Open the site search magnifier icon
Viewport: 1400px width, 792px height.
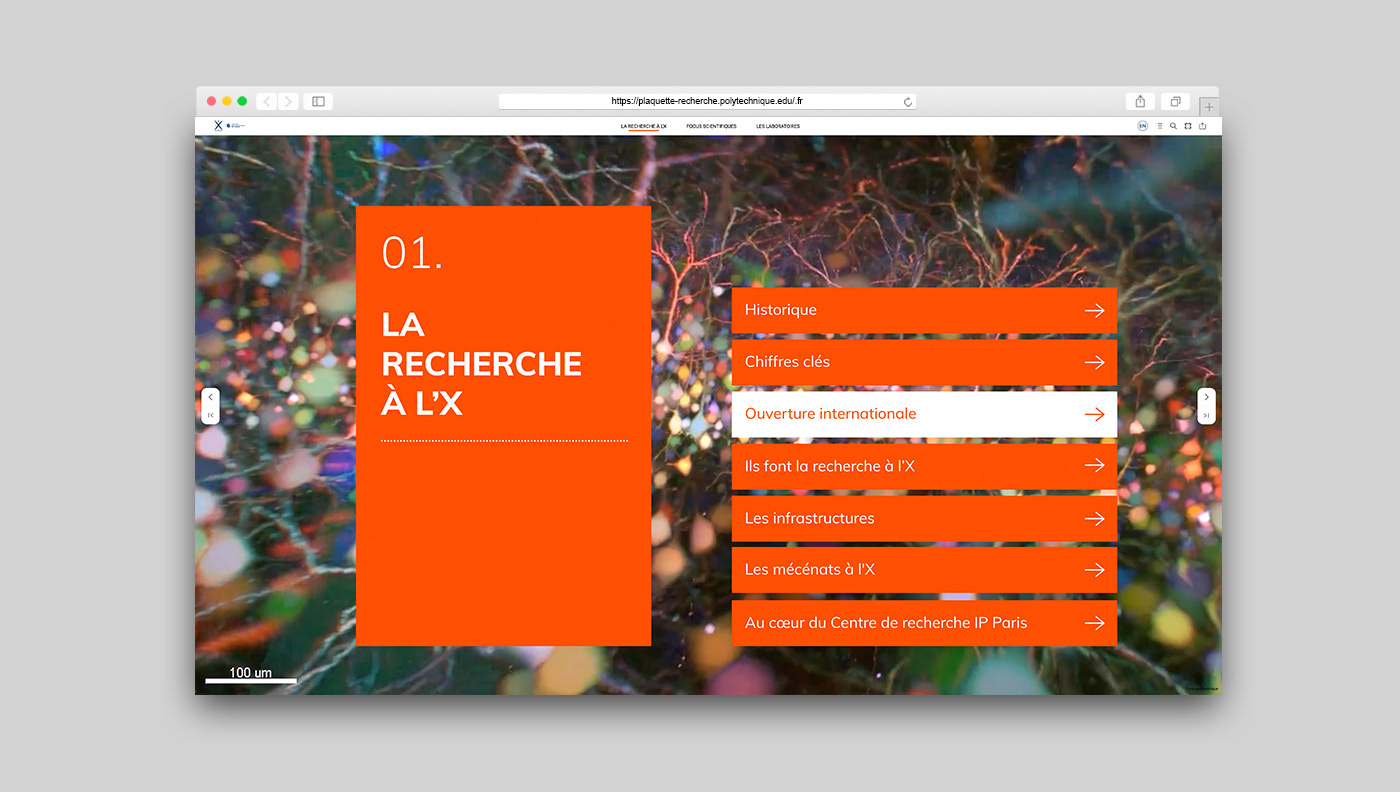click(x=1174, y=126)
